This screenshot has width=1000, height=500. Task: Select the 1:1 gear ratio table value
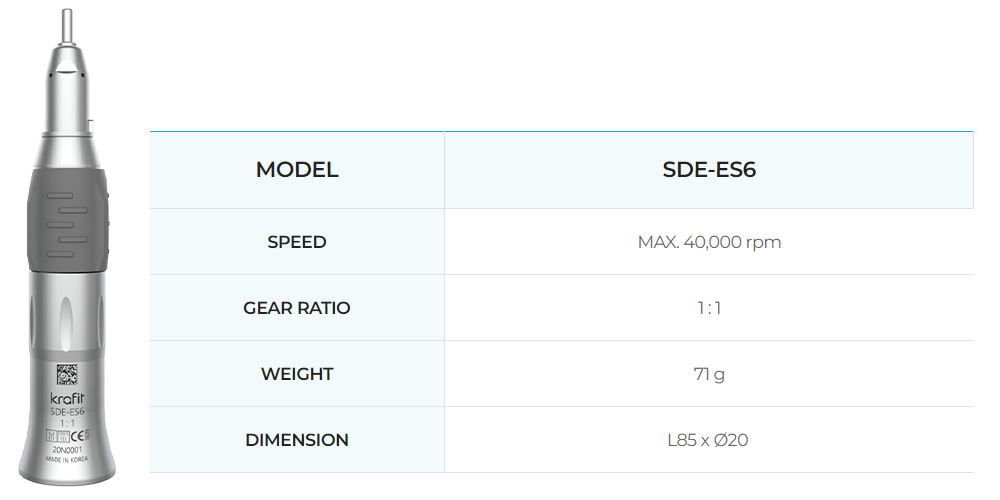[x=709, y=308]
